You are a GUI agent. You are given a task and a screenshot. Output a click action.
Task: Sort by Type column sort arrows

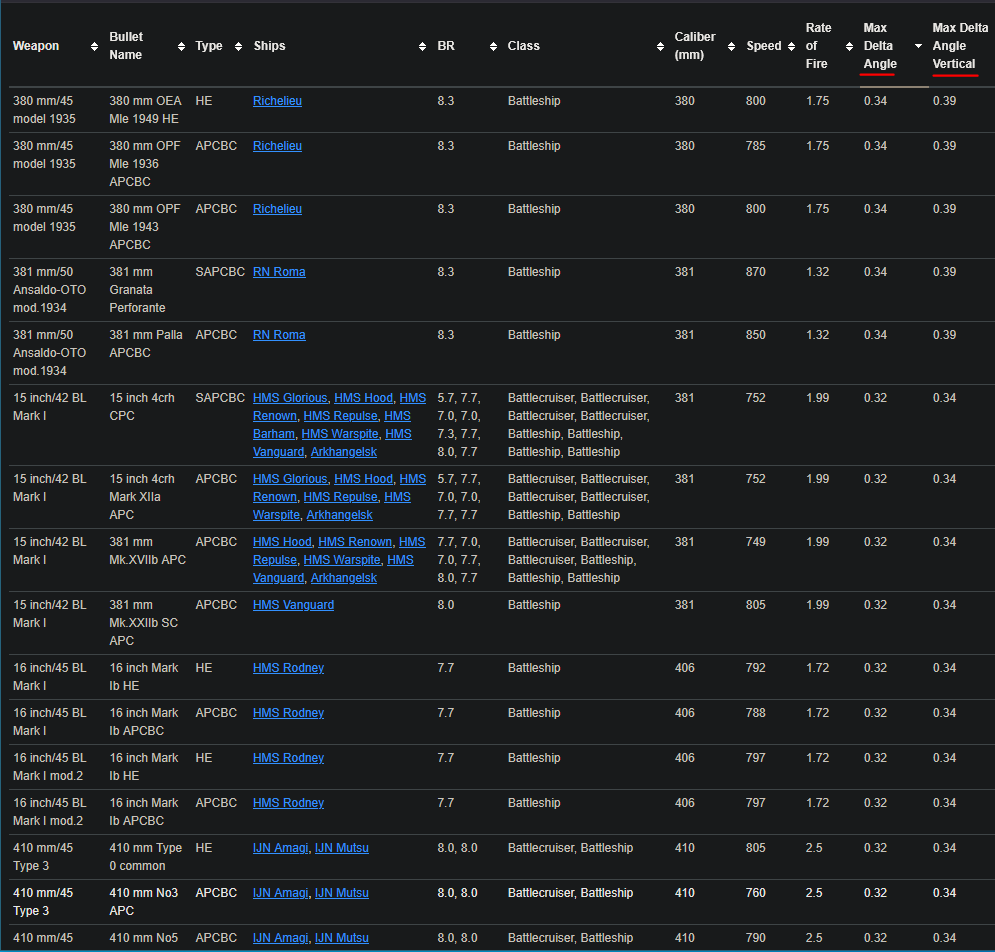tap(239, 46)
